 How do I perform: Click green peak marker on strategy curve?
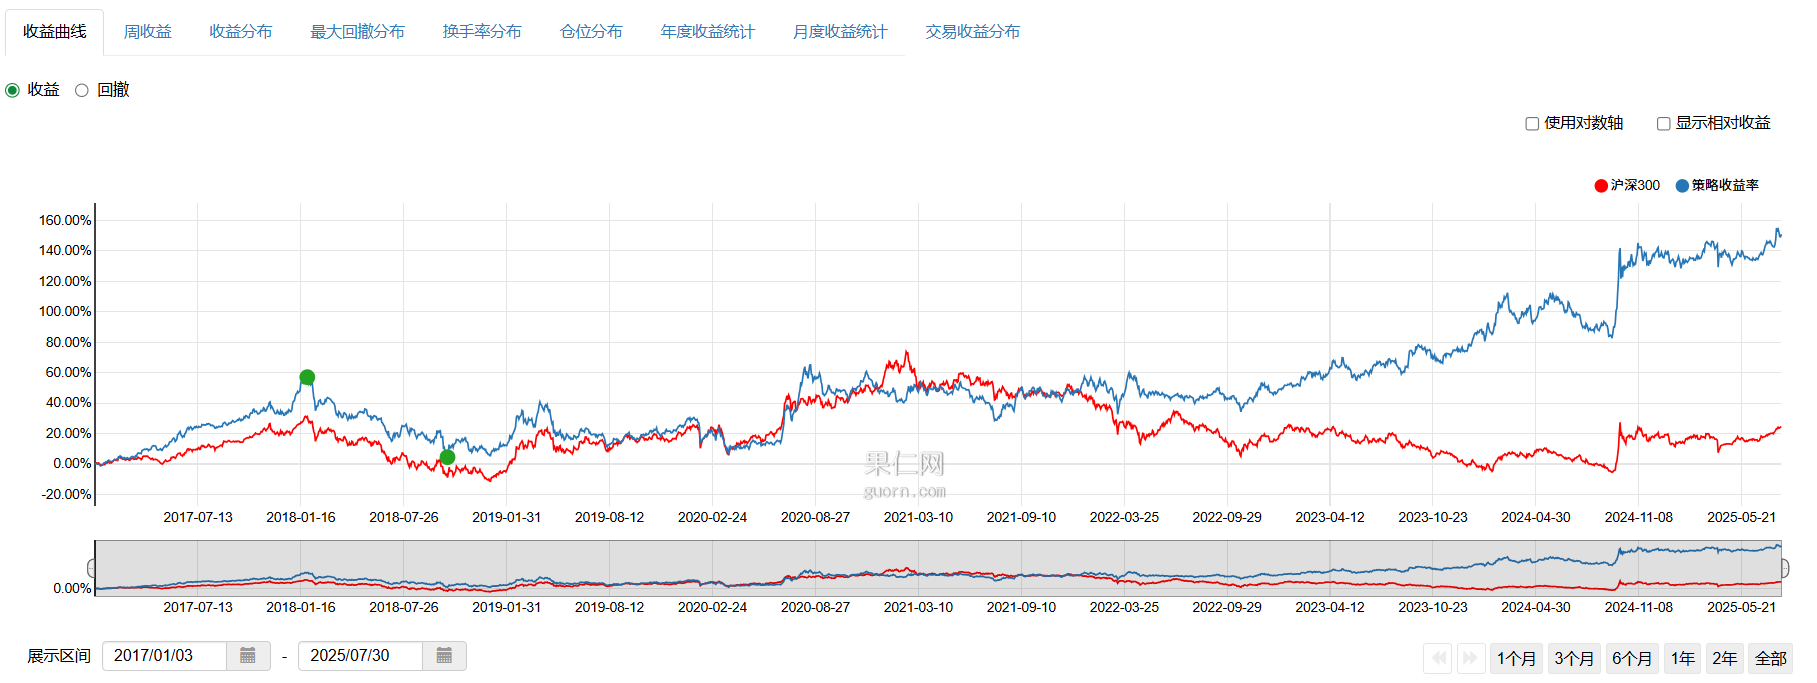(307, 377)
